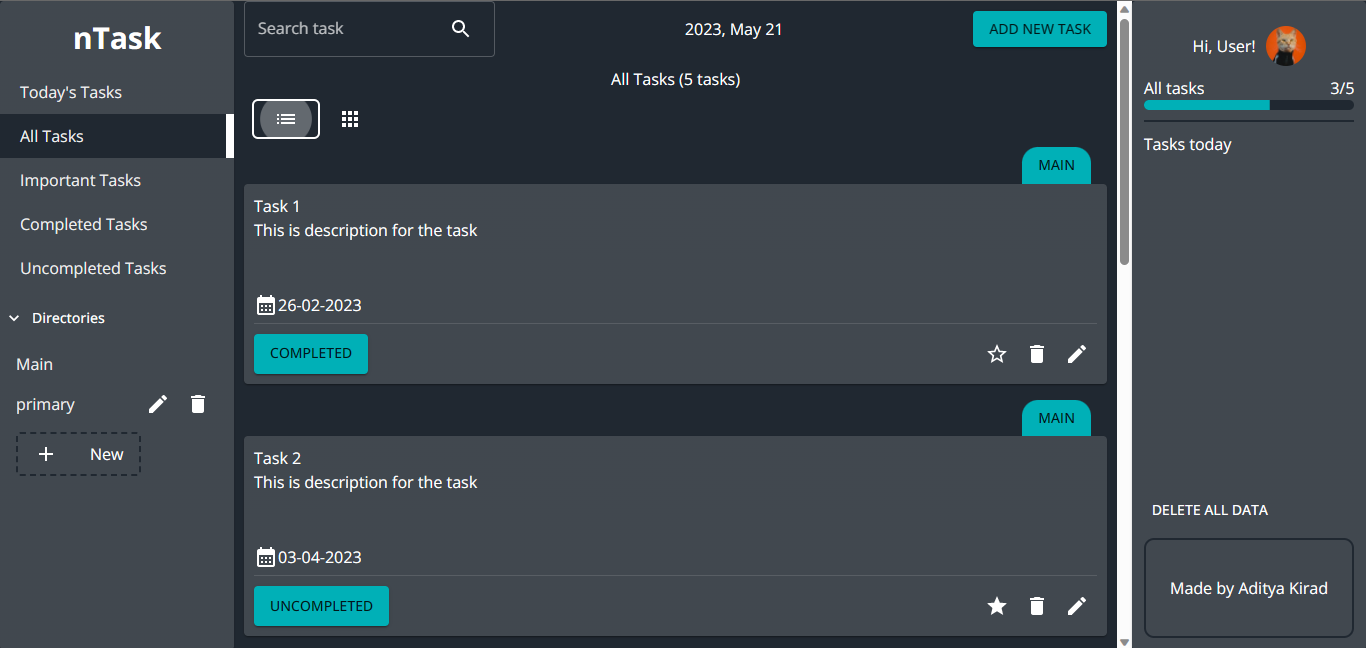Screen dimensions: 1366x648
Task: Toggle Task 1 COMPLETED status button
Action: pos(311,354)
